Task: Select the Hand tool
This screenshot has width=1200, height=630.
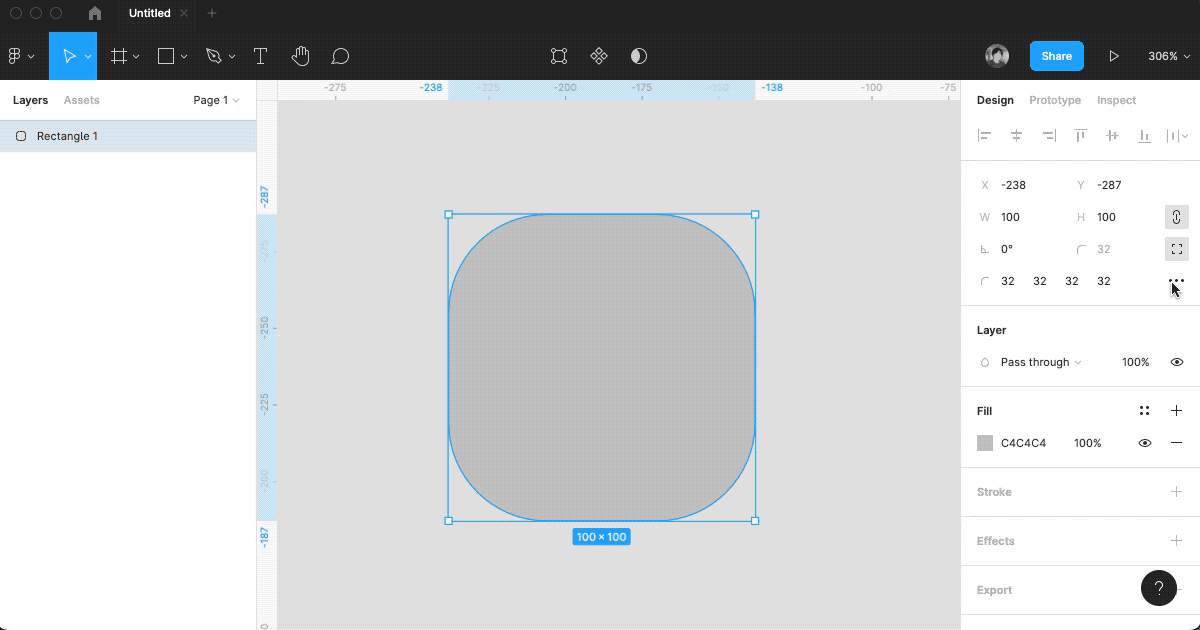Action: tap(300, 56)
